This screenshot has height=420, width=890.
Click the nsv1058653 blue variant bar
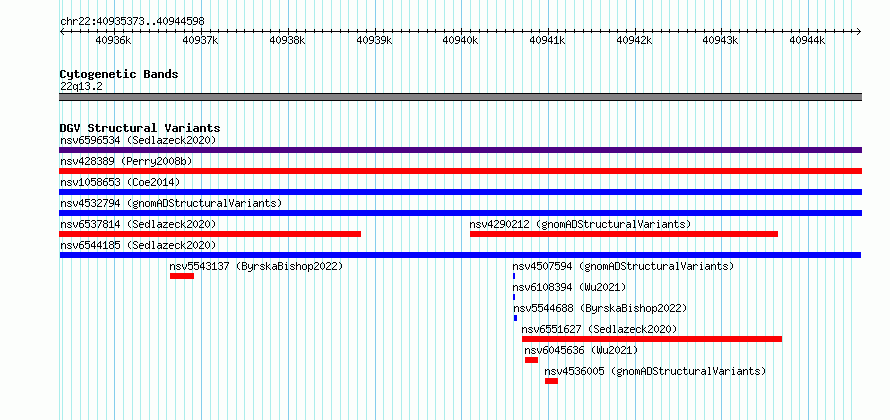(x=460, y=192)
